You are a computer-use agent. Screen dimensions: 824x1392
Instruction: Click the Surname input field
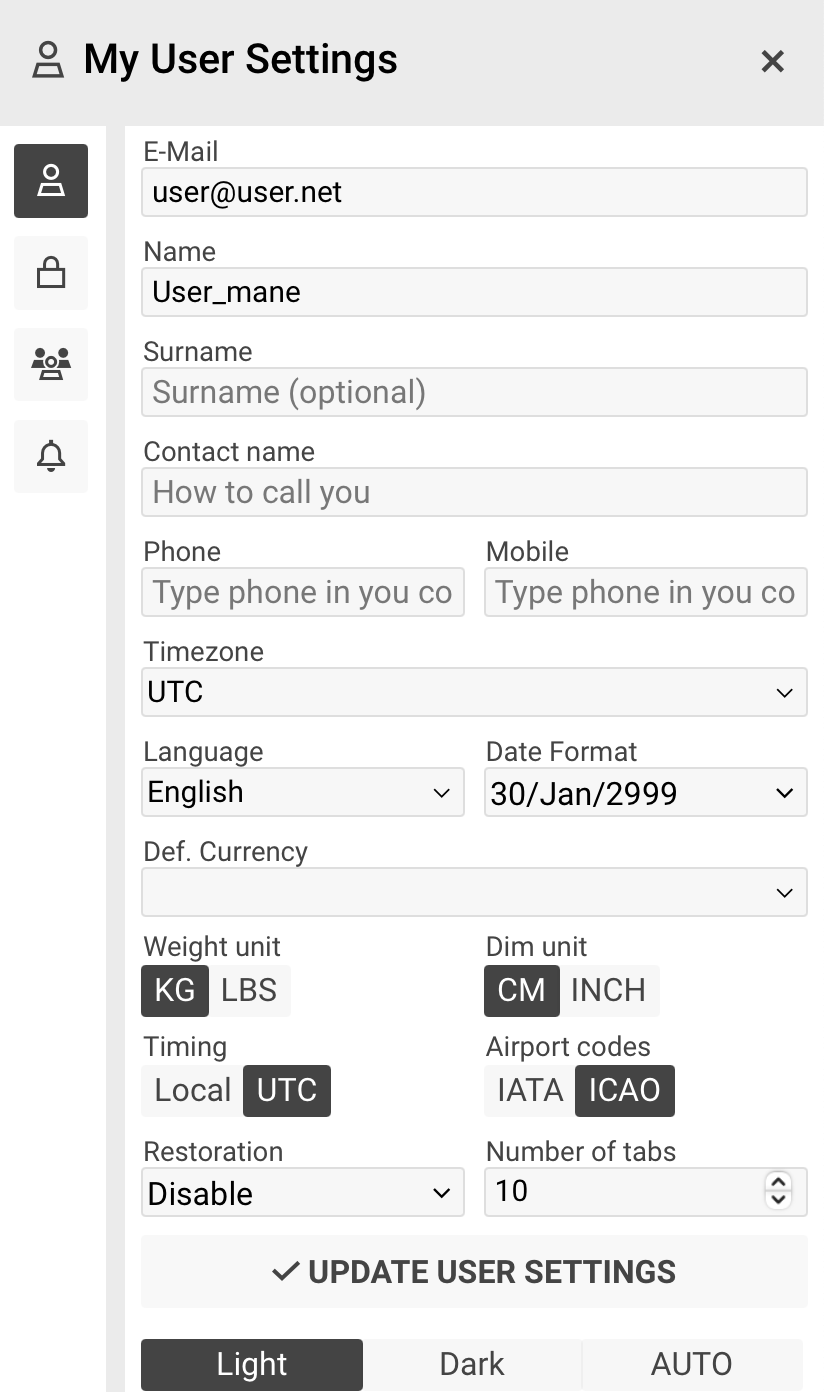pos(474,392)
